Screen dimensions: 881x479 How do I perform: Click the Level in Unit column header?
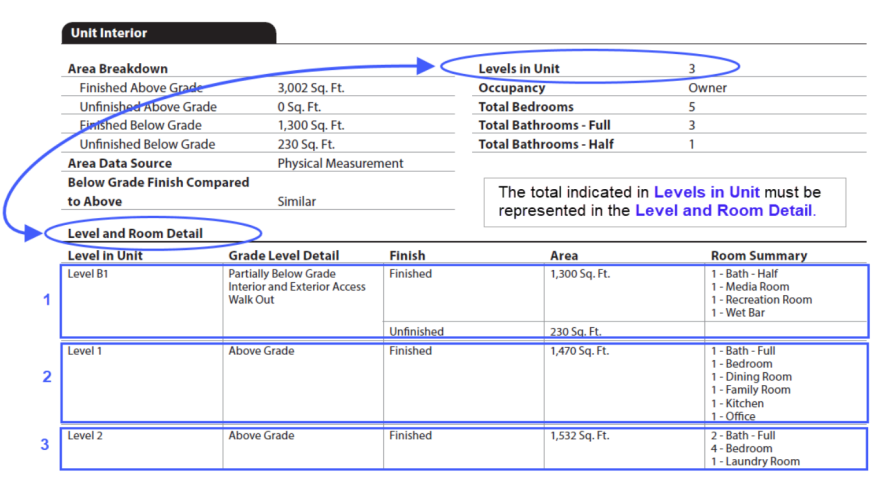(x=105, y=256)
